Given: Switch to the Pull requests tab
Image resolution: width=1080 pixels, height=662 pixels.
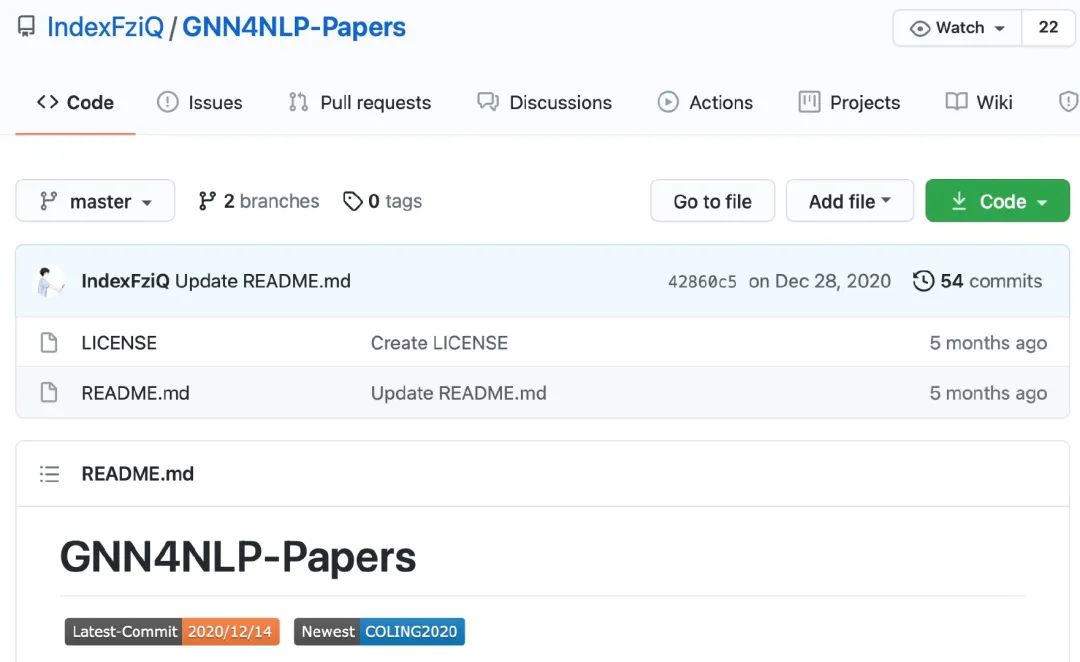Looking at the screenshot, I should tap(360, 103).
